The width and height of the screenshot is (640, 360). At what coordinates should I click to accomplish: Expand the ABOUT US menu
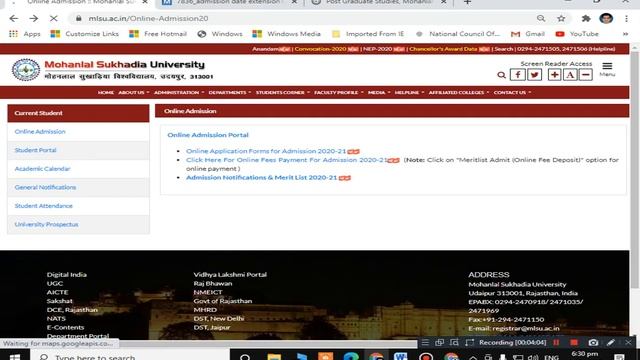(133, 93)
